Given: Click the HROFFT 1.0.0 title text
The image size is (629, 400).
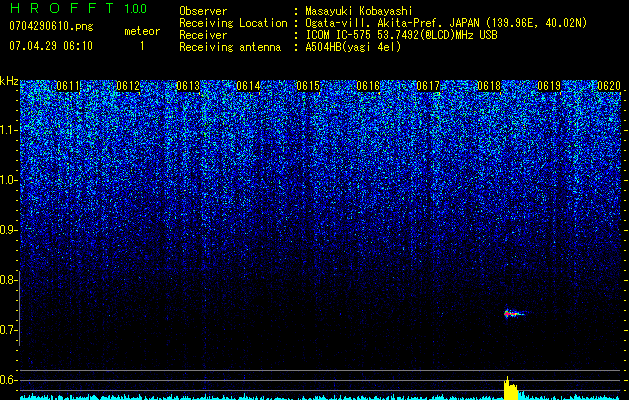Looking at the screenshot, I should coord(78,8).
